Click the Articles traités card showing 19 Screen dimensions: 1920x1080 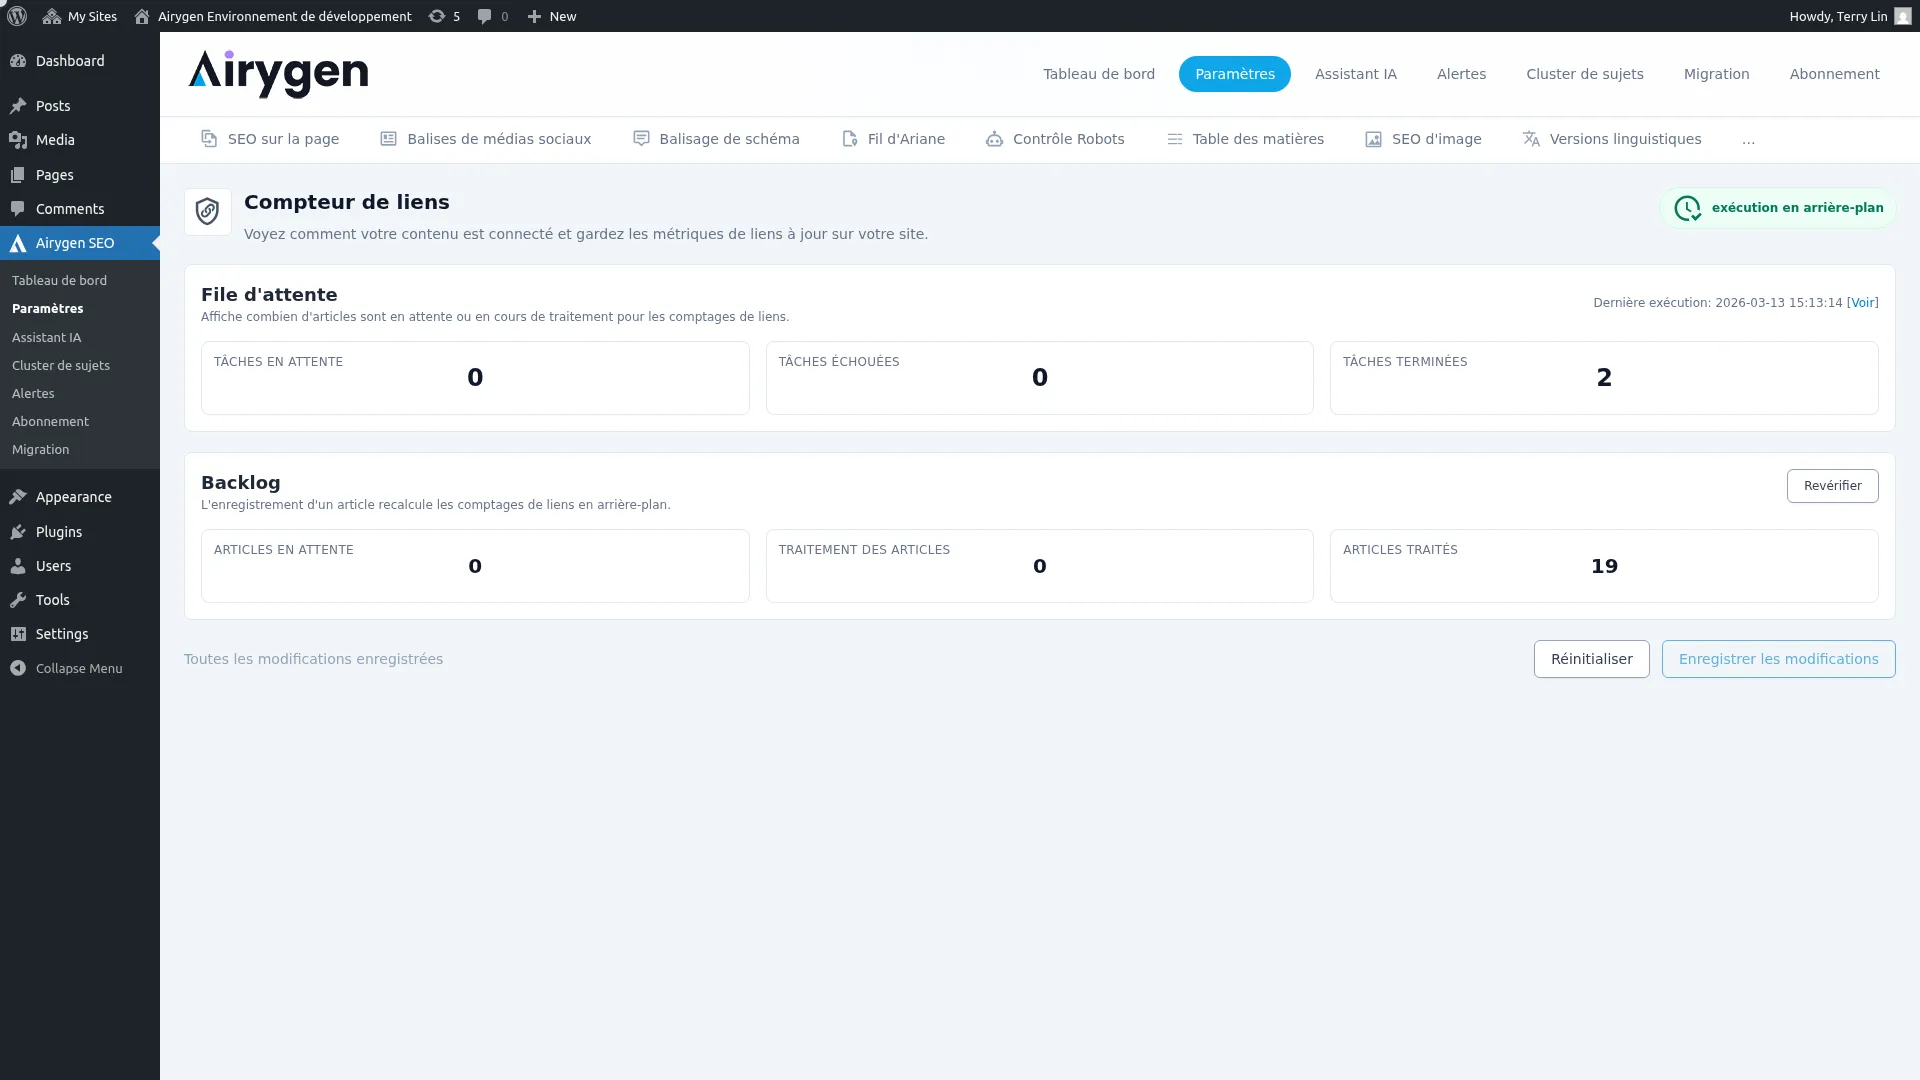click(x=1604, y=566)
